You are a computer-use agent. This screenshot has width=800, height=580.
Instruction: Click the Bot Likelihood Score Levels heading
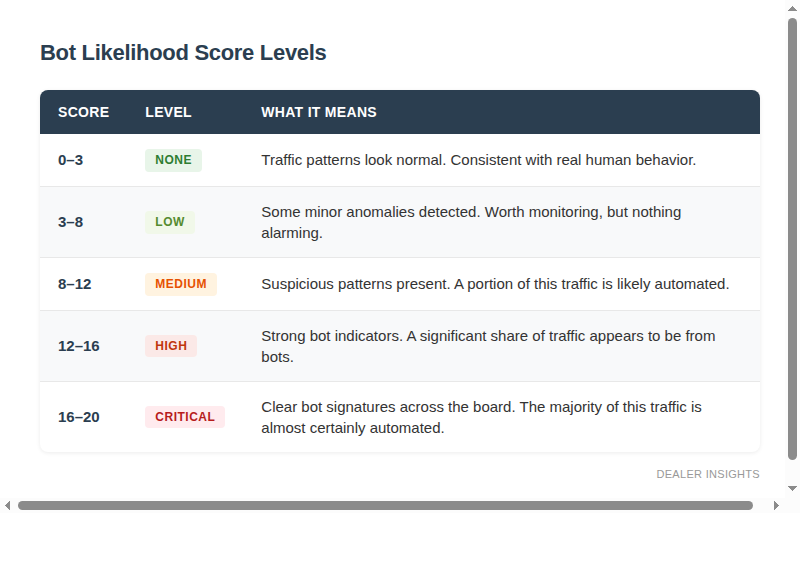[x=183, y=53]
